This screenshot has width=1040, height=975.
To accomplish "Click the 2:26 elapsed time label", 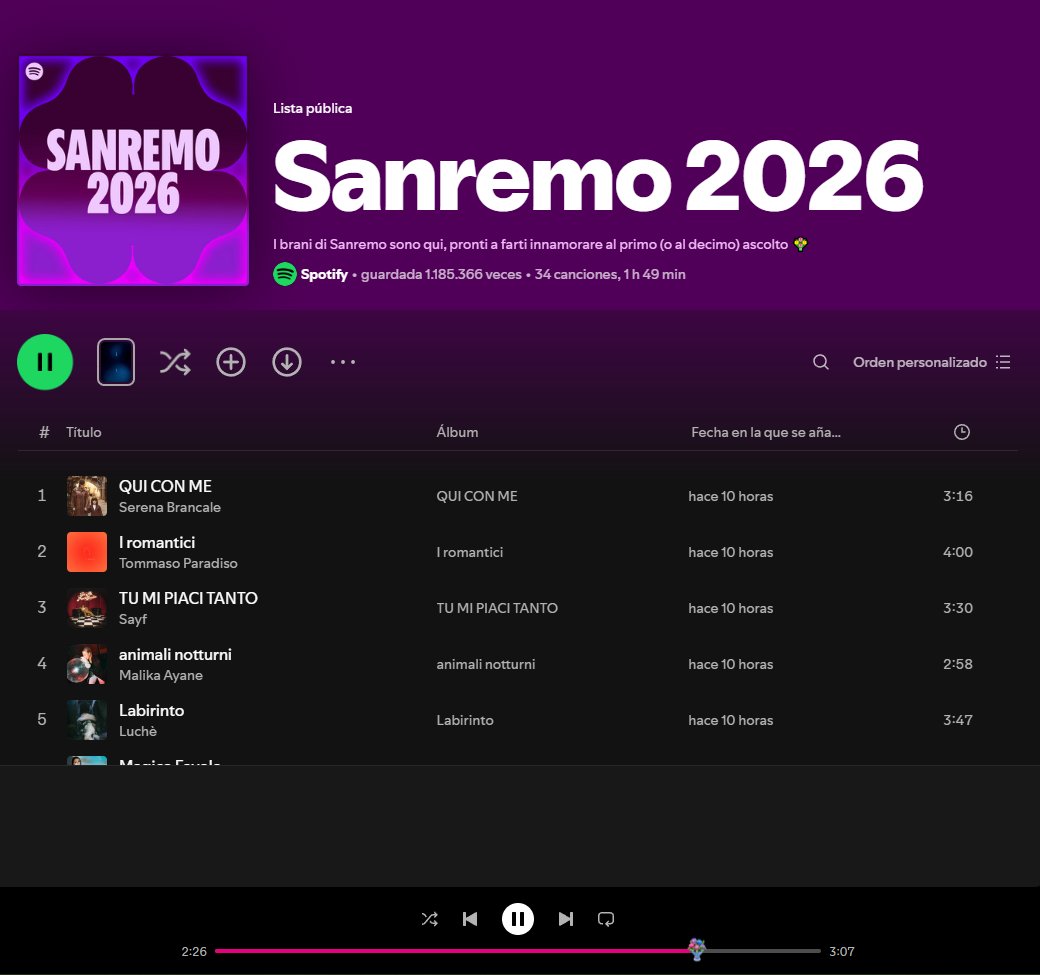I will pyautogui.click(x=194, y=952).
